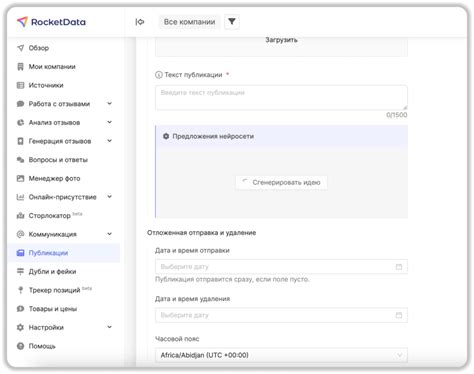
Task: Expand the Коммуникация submenu chevron
Action: 110,234
